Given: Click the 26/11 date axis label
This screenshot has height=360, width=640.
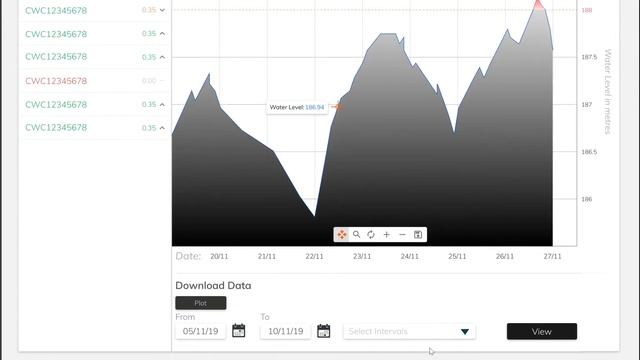Looking at the screenshot, I should (505, 256).
